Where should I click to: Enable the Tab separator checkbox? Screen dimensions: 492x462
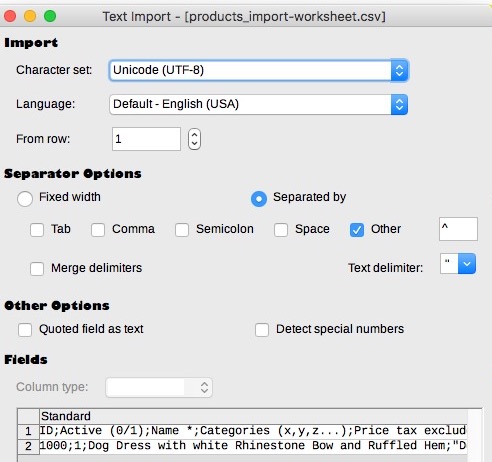(x=37, y=230)
